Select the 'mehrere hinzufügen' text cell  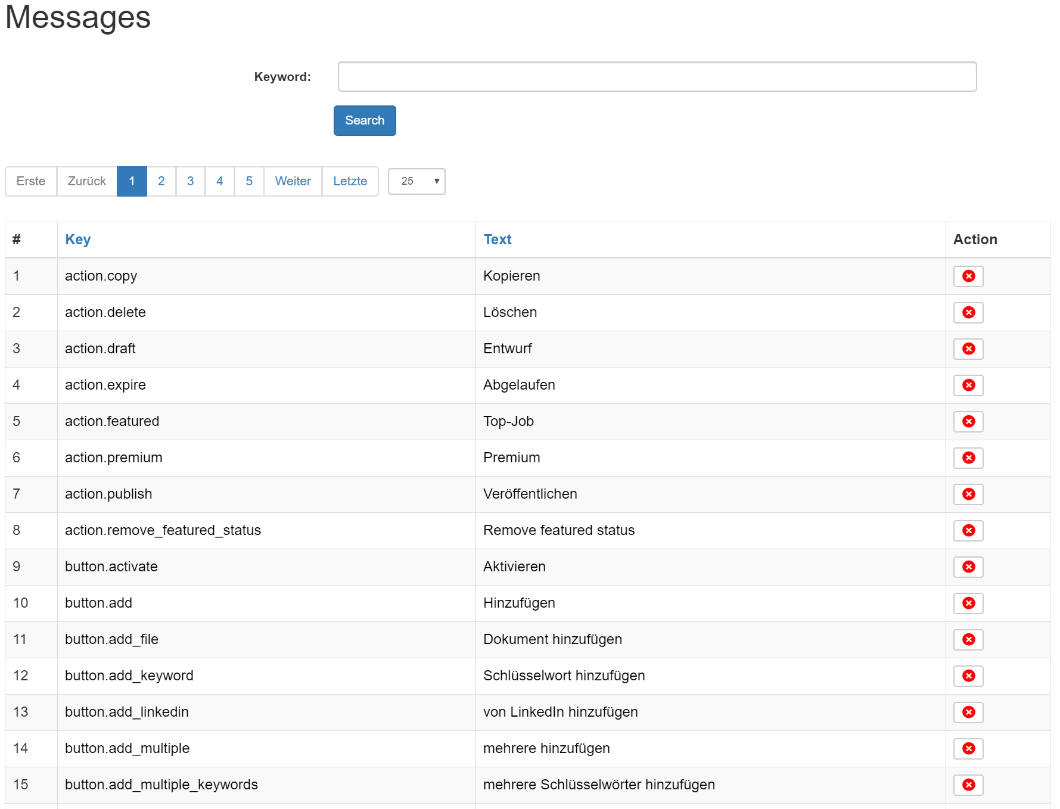[710, 749]
